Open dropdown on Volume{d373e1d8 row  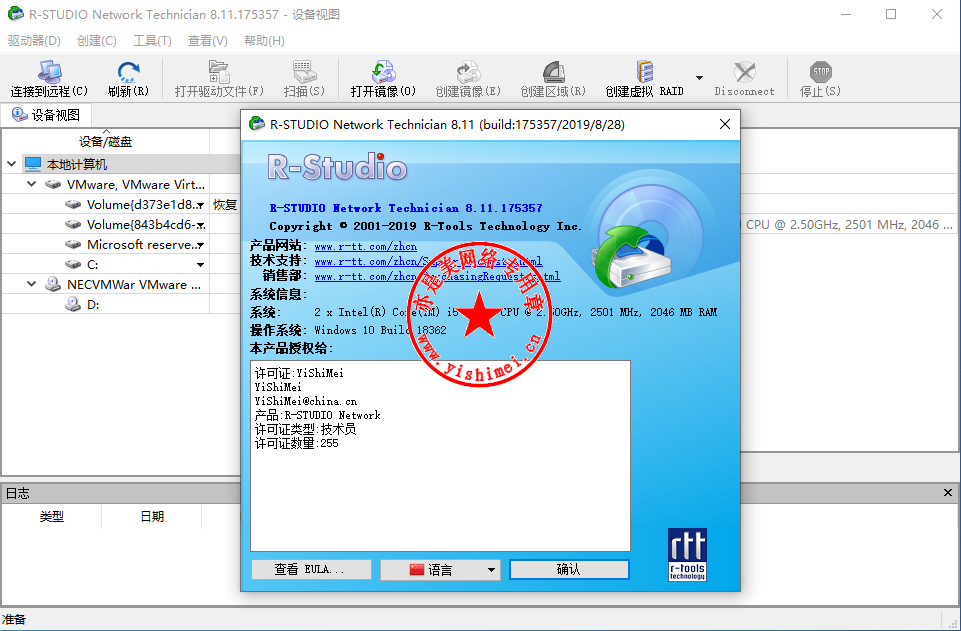click(200, 206)
